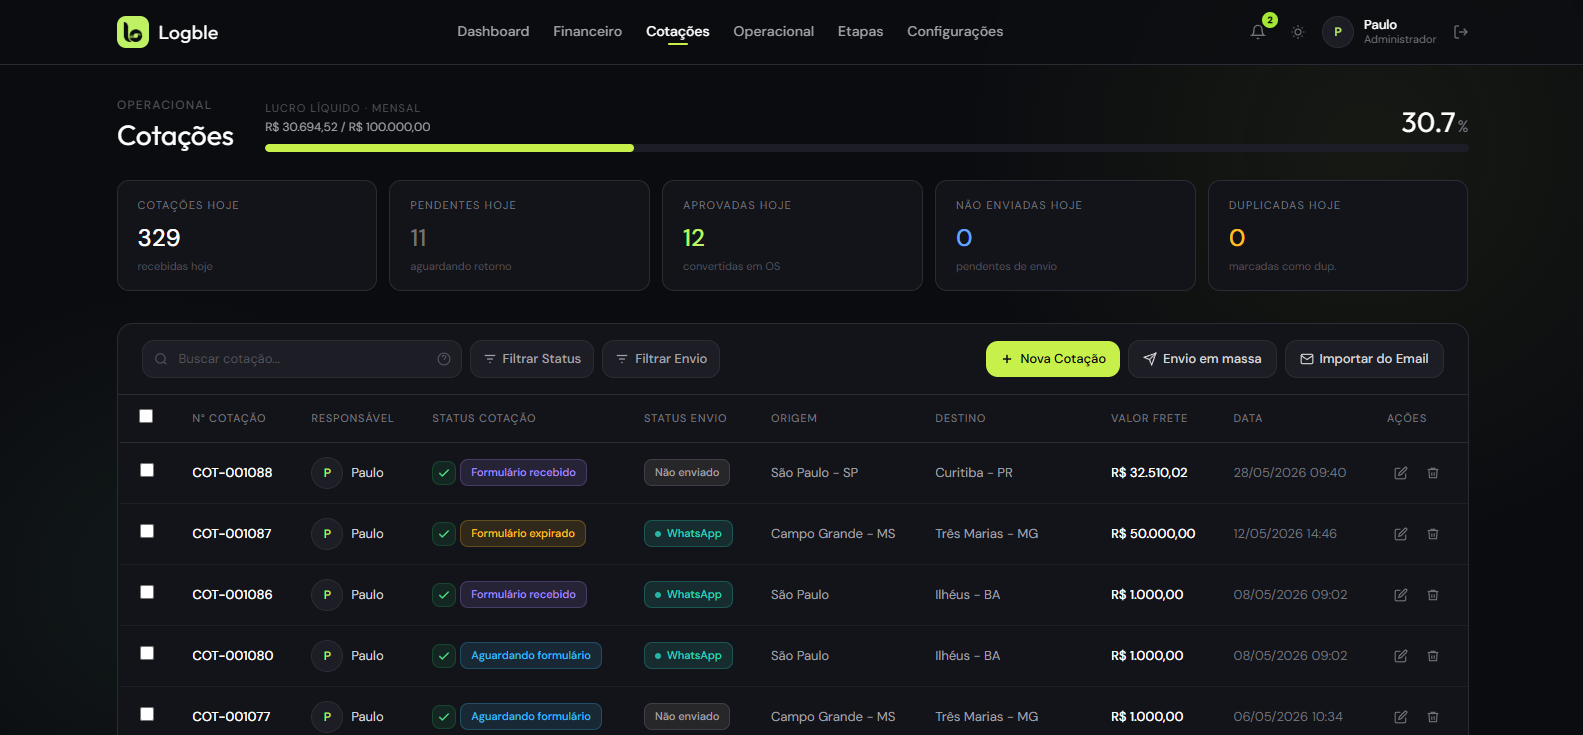Open the Logble logo home link

[x=167, y=32]
